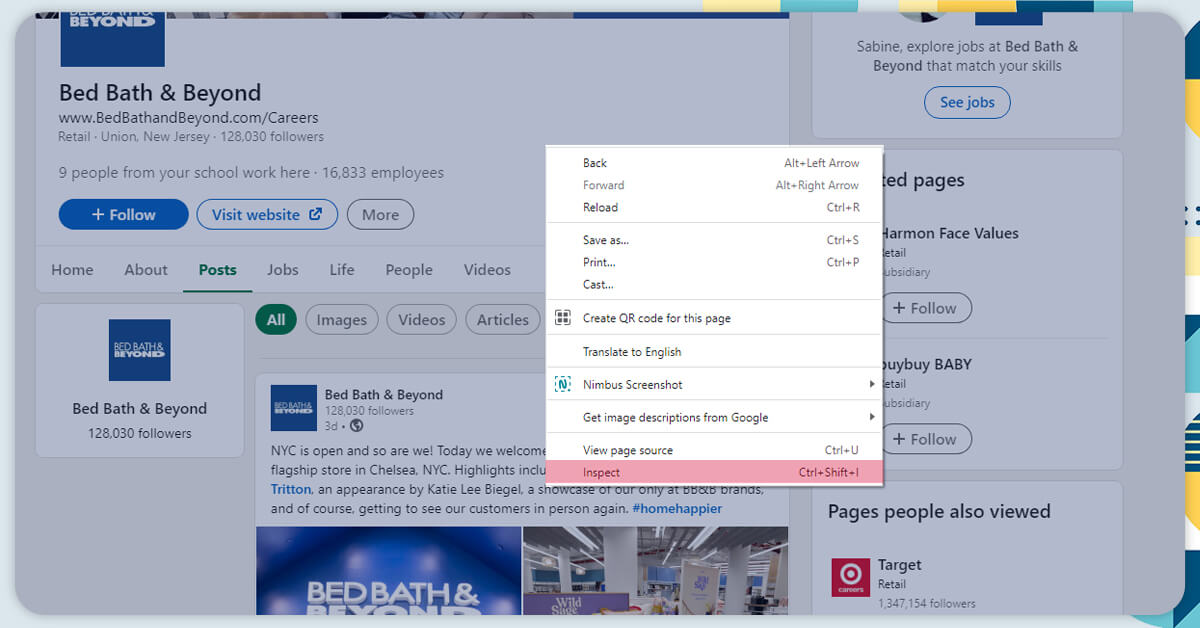Screen dimensions: 1200x628
Task: Switch to the About tab
Action: [x=146, y=270]
